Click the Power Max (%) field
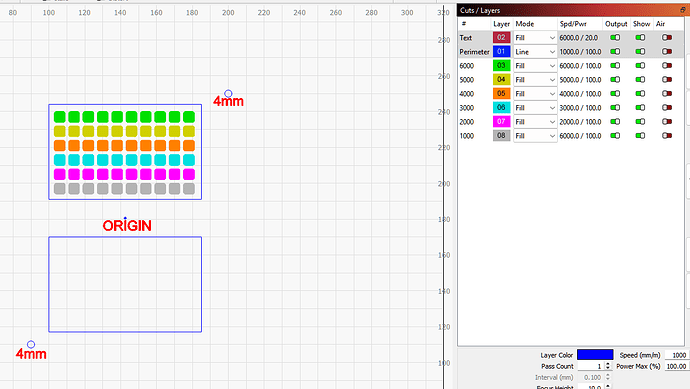The width and height of the screenshot is (690, 389). 676,366
